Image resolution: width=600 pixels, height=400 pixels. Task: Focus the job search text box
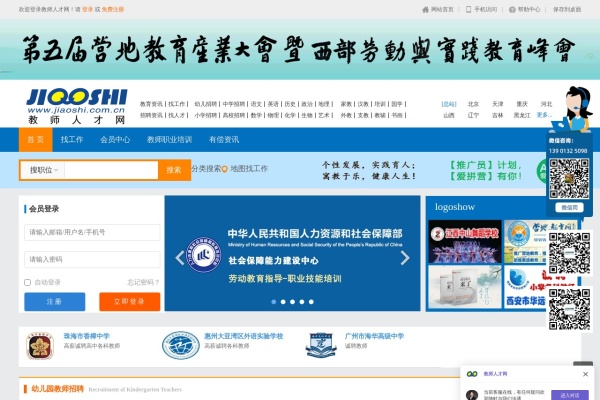tap(111, 170)
